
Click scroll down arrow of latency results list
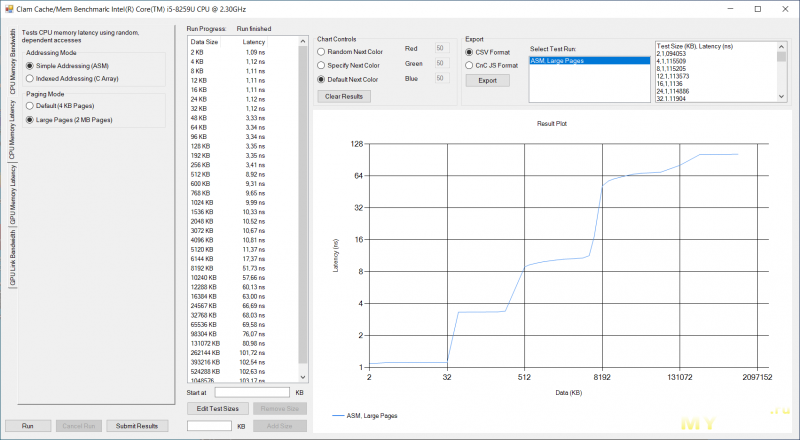[303, 377]
